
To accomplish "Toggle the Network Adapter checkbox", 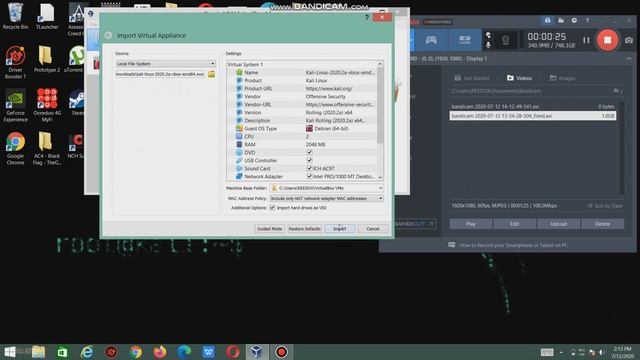I will (x=309, y=176).
